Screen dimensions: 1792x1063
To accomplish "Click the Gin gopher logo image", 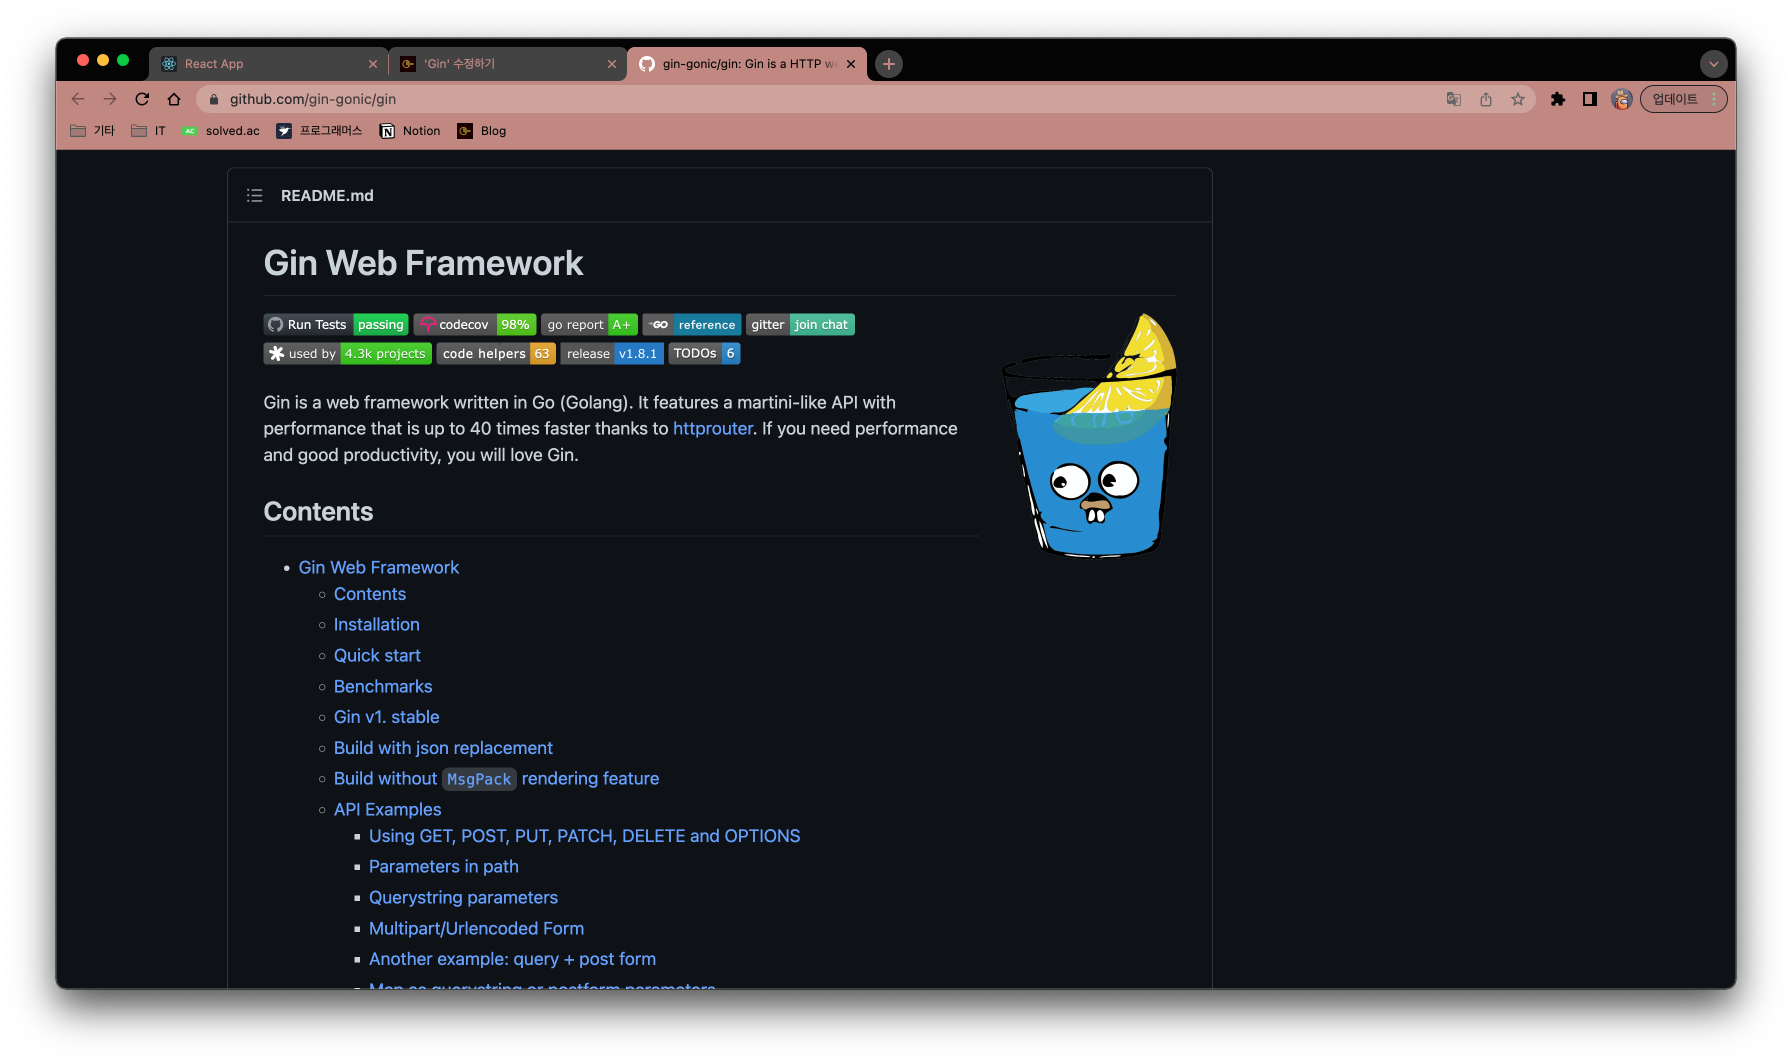I will click(1090, 434).
